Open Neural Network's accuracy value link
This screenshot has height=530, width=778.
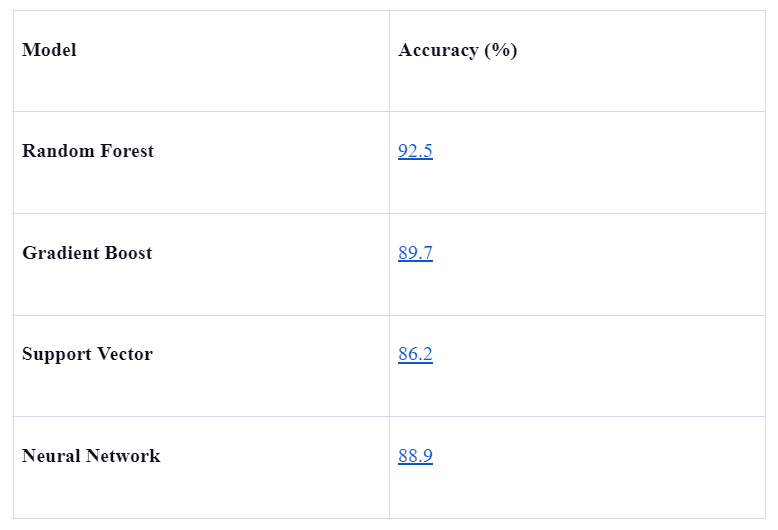415,456
